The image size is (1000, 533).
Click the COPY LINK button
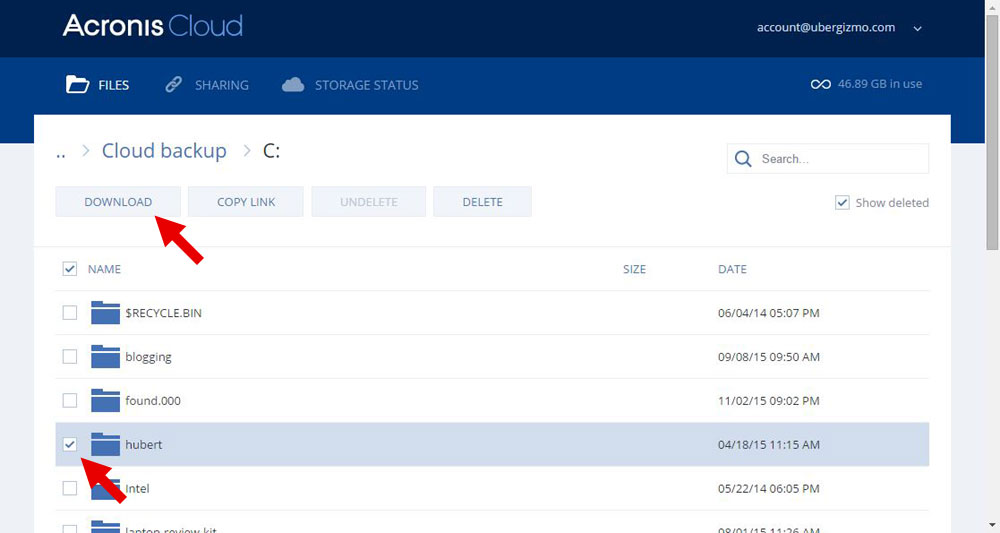coord(246,201)
